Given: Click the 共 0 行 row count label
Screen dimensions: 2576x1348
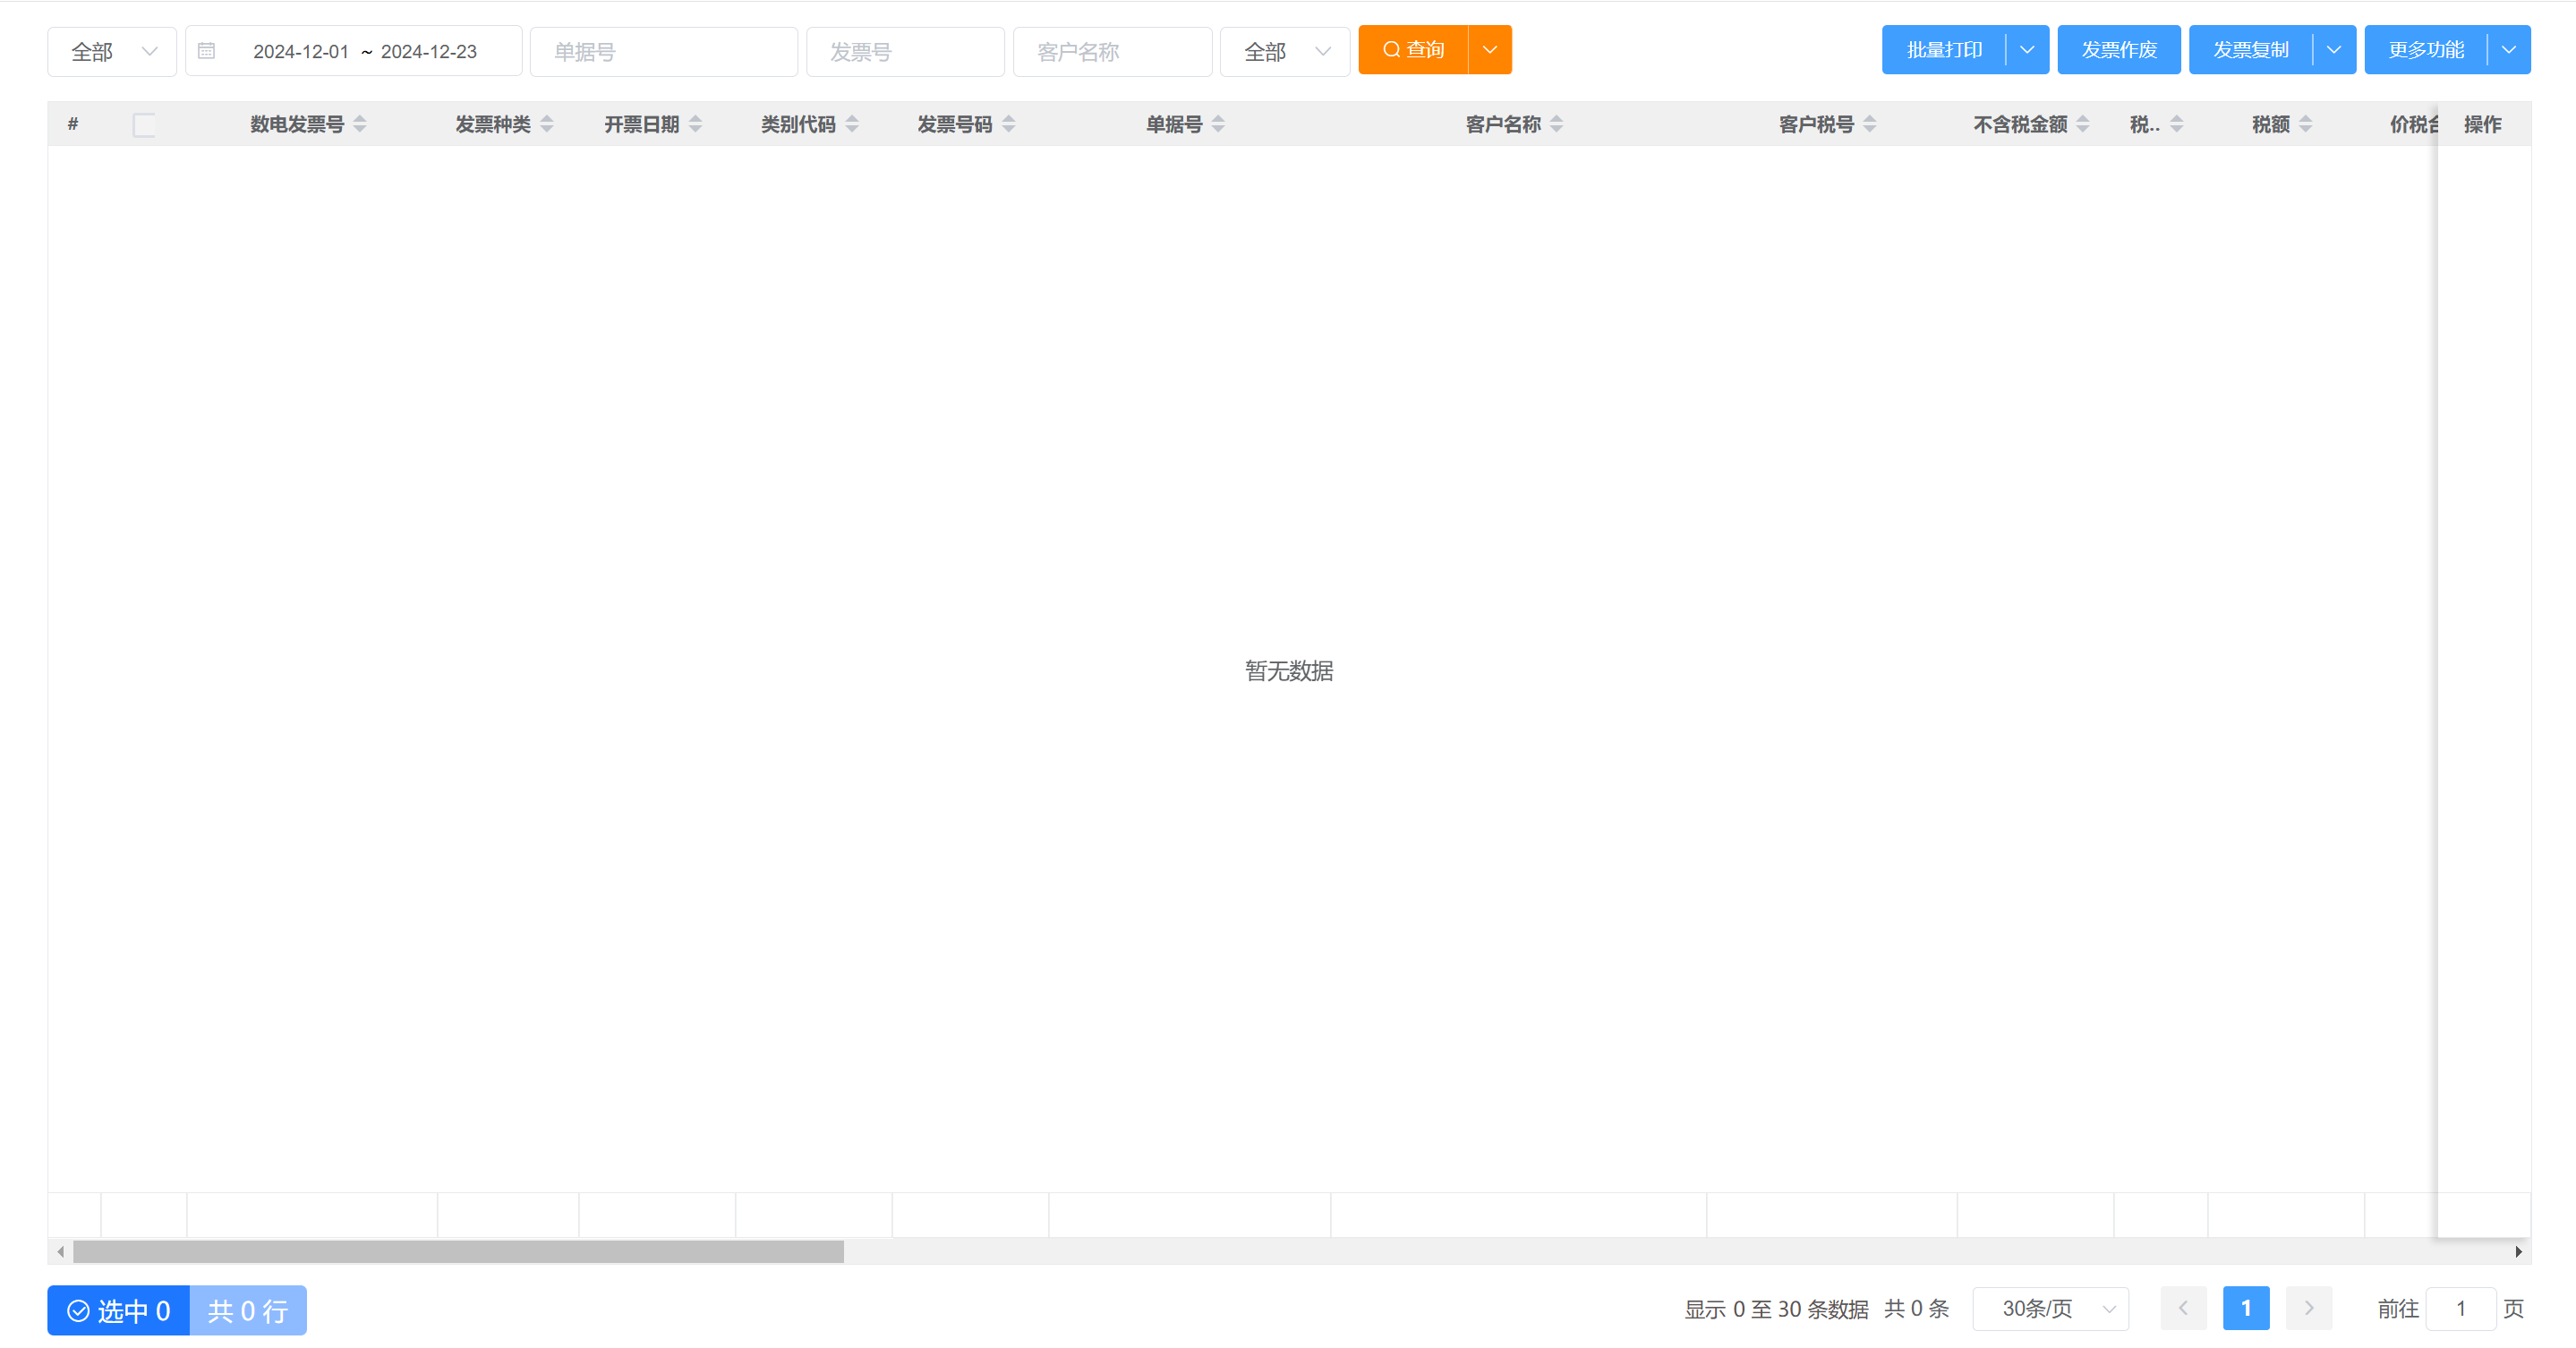Looking at the screenshot, I should pos(248,1310).
